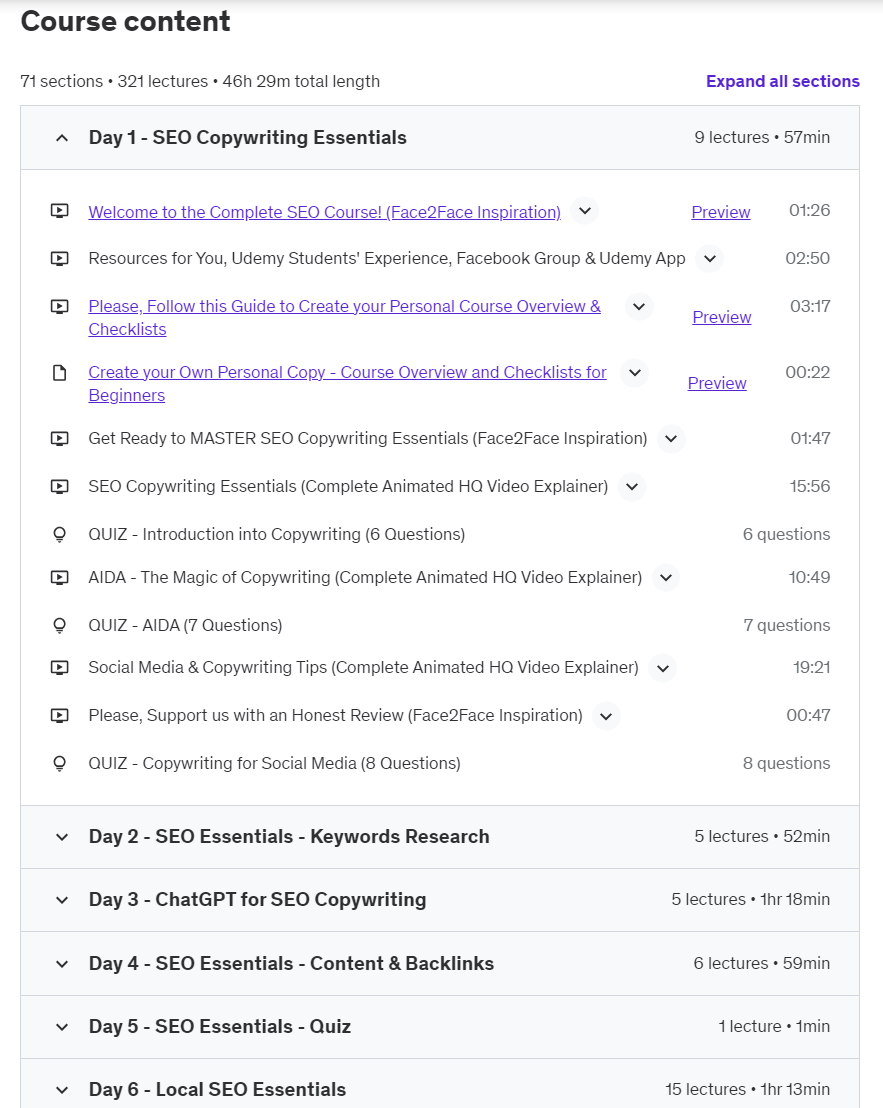The height and width of the screenshot is (1108, 883).
Task: Click video icon beside Social Media & Copywriting Tips
Action: (x=60, y=668)
